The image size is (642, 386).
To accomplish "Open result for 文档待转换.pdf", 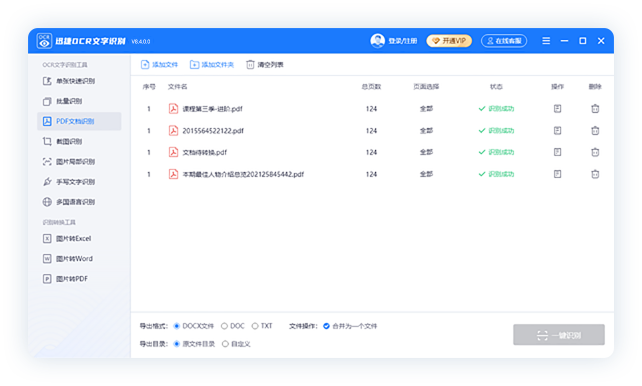I will coord(557,152).
